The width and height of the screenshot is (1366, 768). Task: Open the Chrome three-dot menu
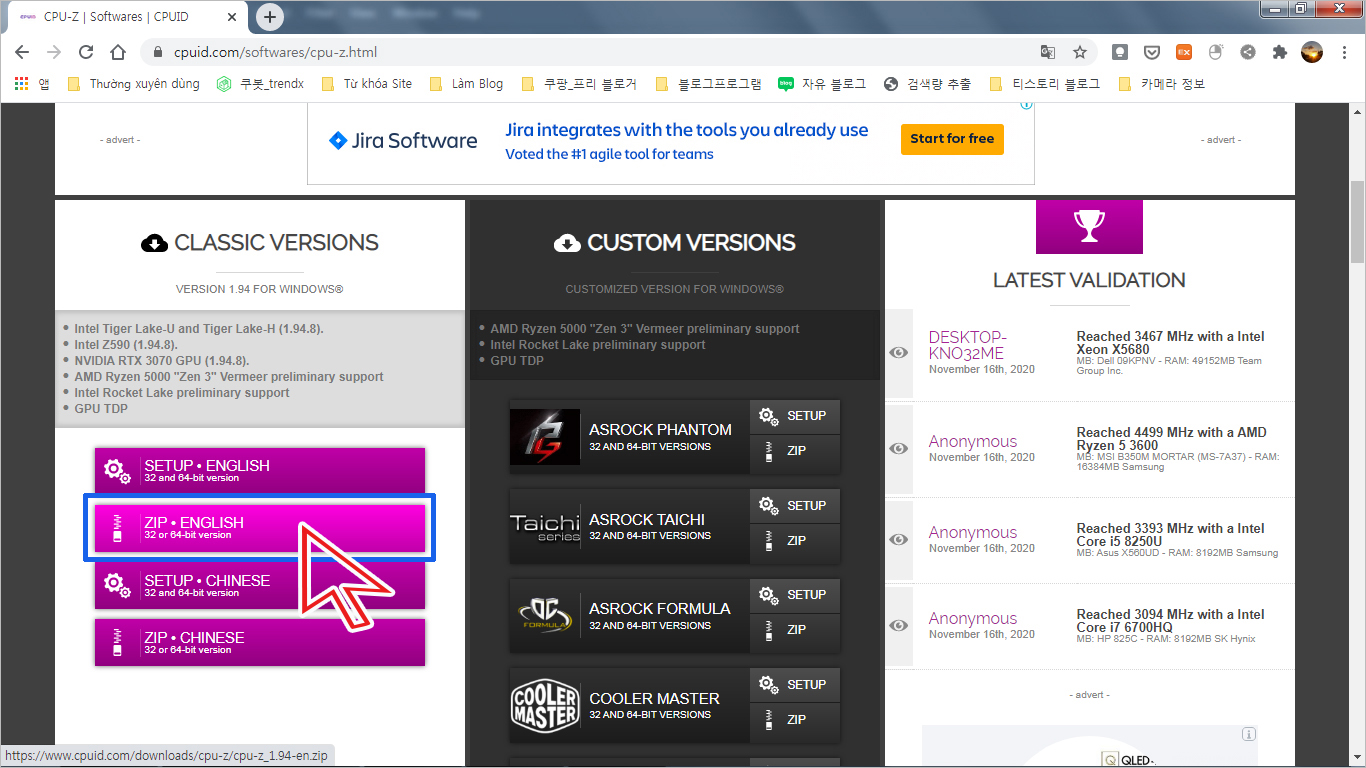click(1345, 52)
